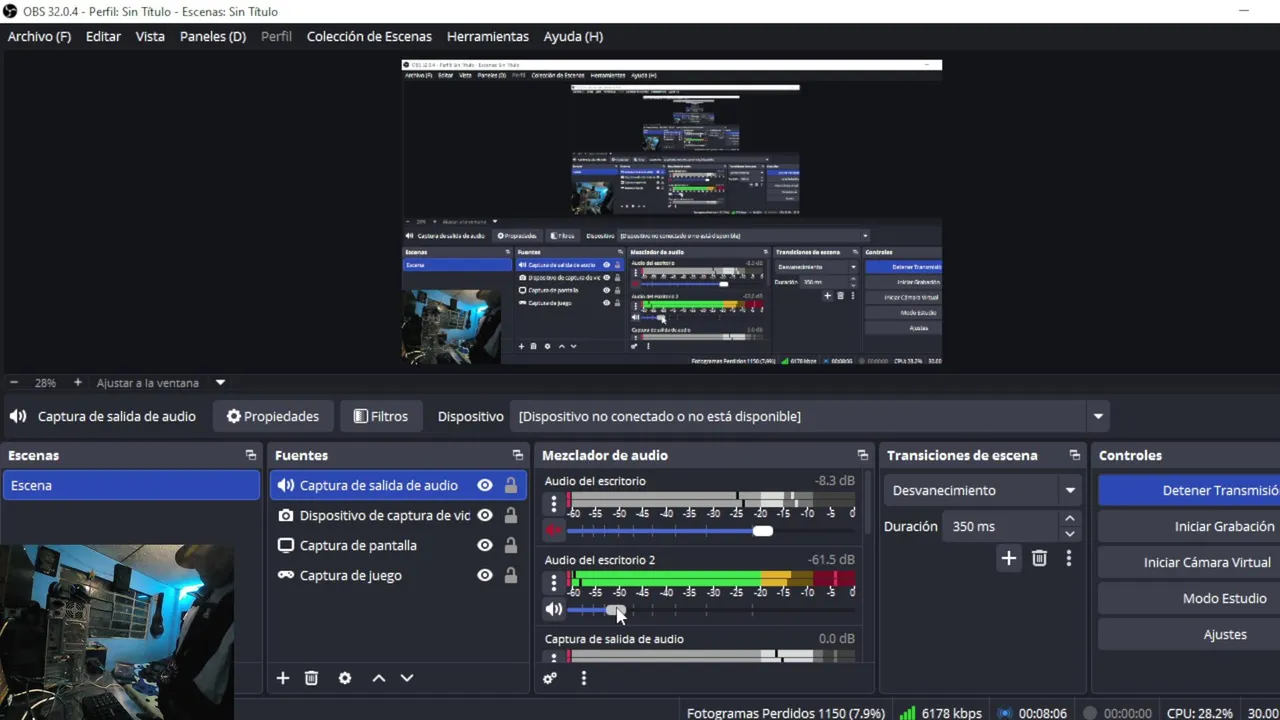This screenshot has width=1280, height=720.
Task: Open options dots for Audio del escritorio
Action: 554,505
